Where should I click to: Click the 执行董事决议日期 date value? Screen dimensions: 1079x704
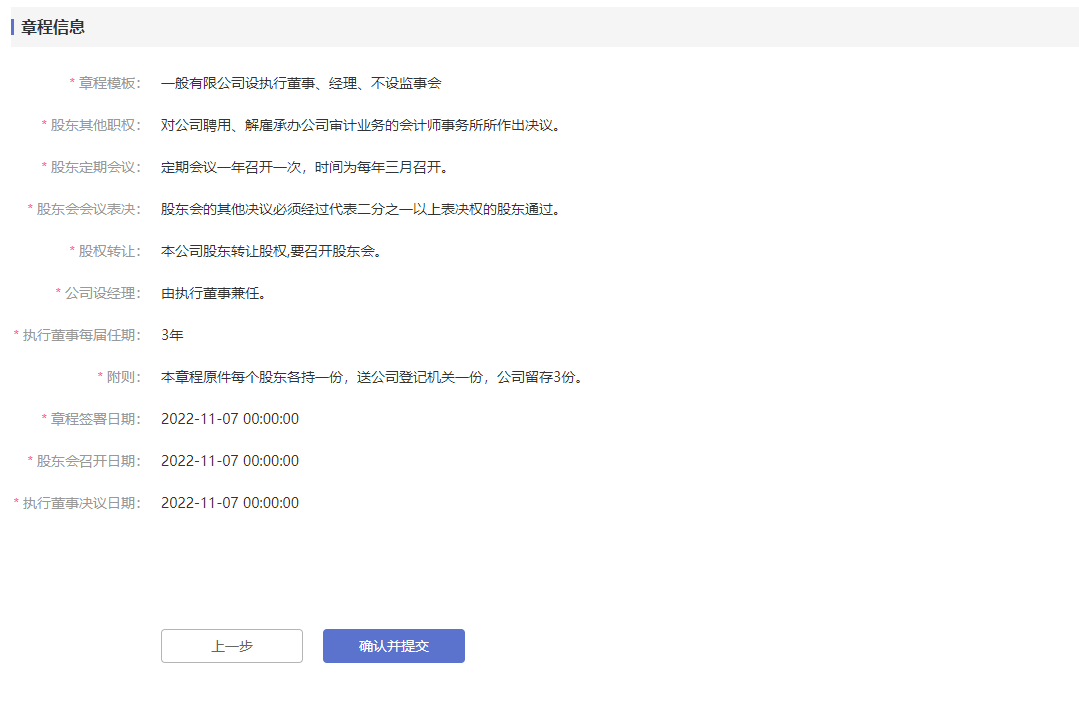click(230, 503)
